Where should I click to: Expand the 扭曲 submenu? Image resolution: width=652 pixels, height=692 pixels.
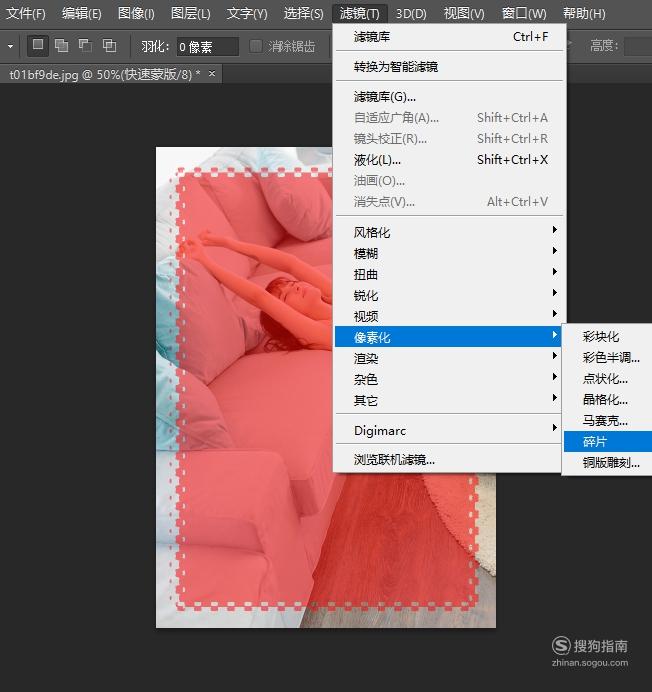pyautogui.click(x=449, y=275)
